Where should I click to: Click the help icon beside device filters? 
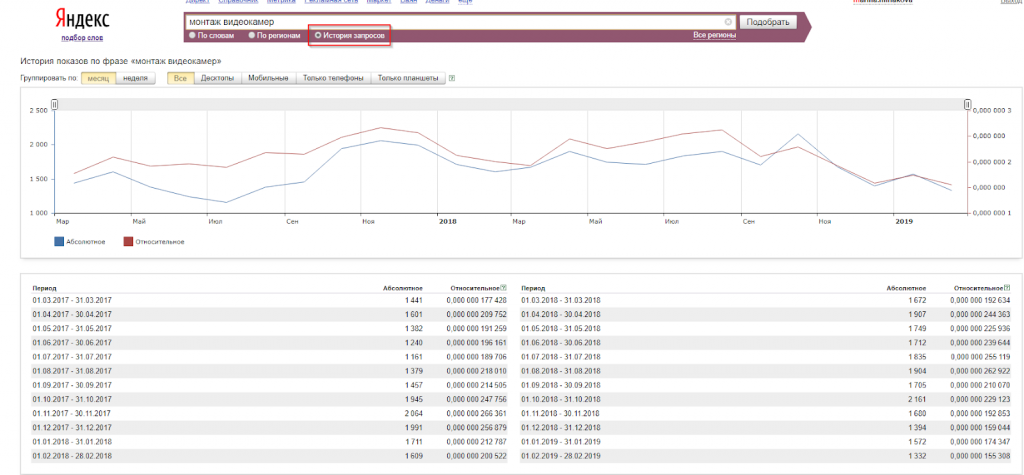(x=452, y=78)
